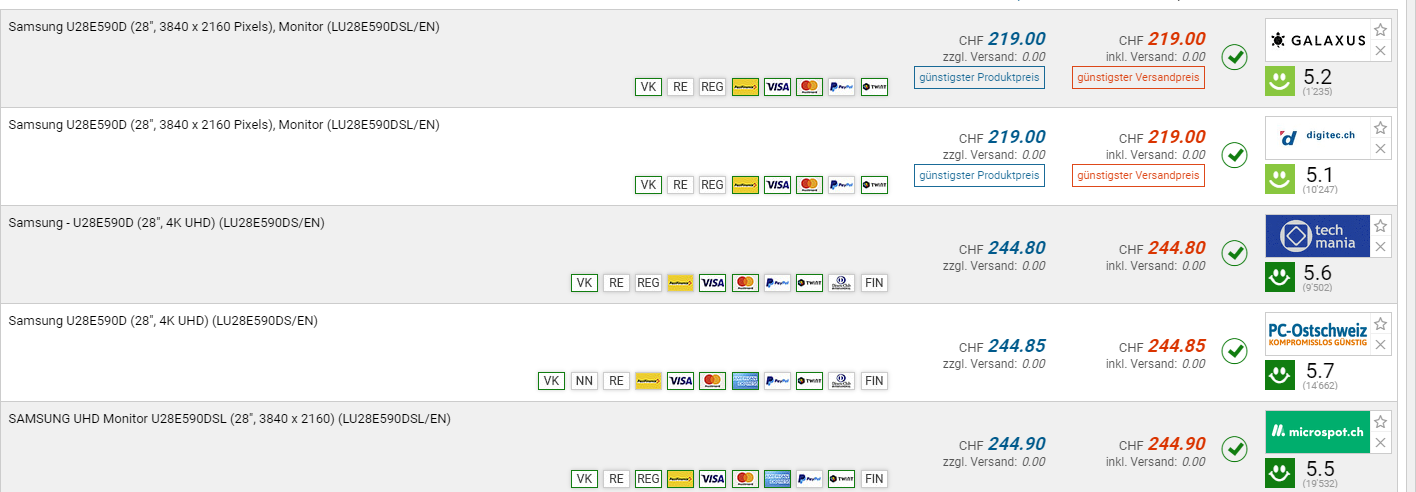Click the Mastercard icon in the microspot.ch row
Screen dimensions: 1416x492
pos(745,479)
